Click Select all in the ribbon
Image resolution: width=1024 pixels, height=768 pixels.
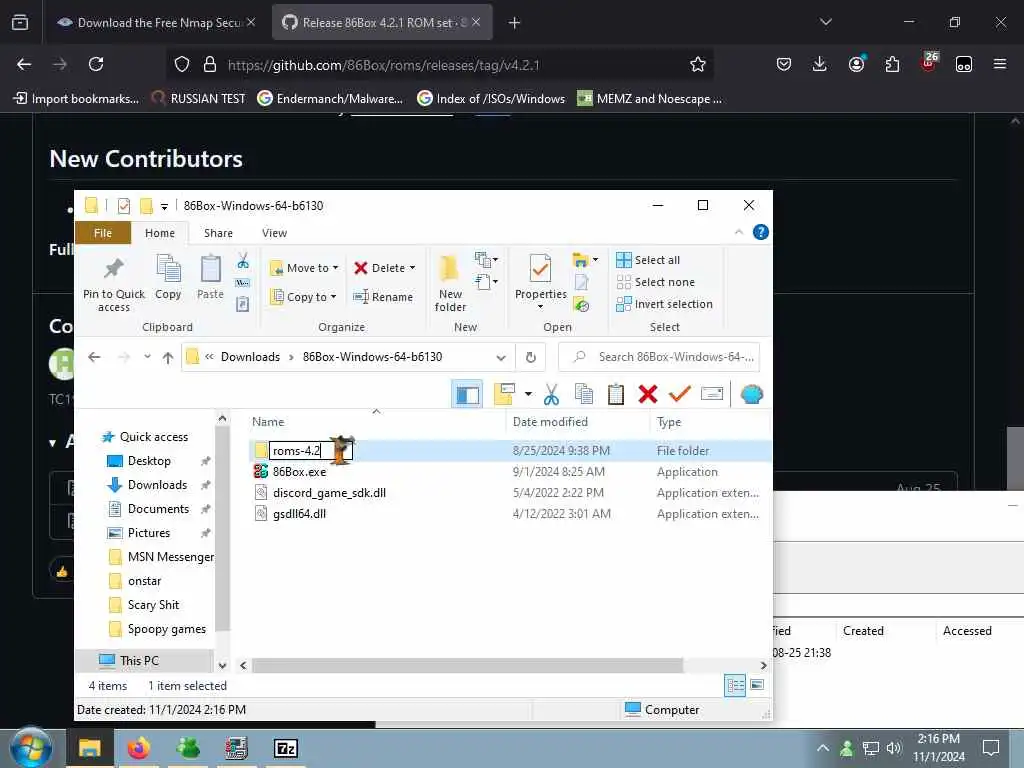[648, 260]
